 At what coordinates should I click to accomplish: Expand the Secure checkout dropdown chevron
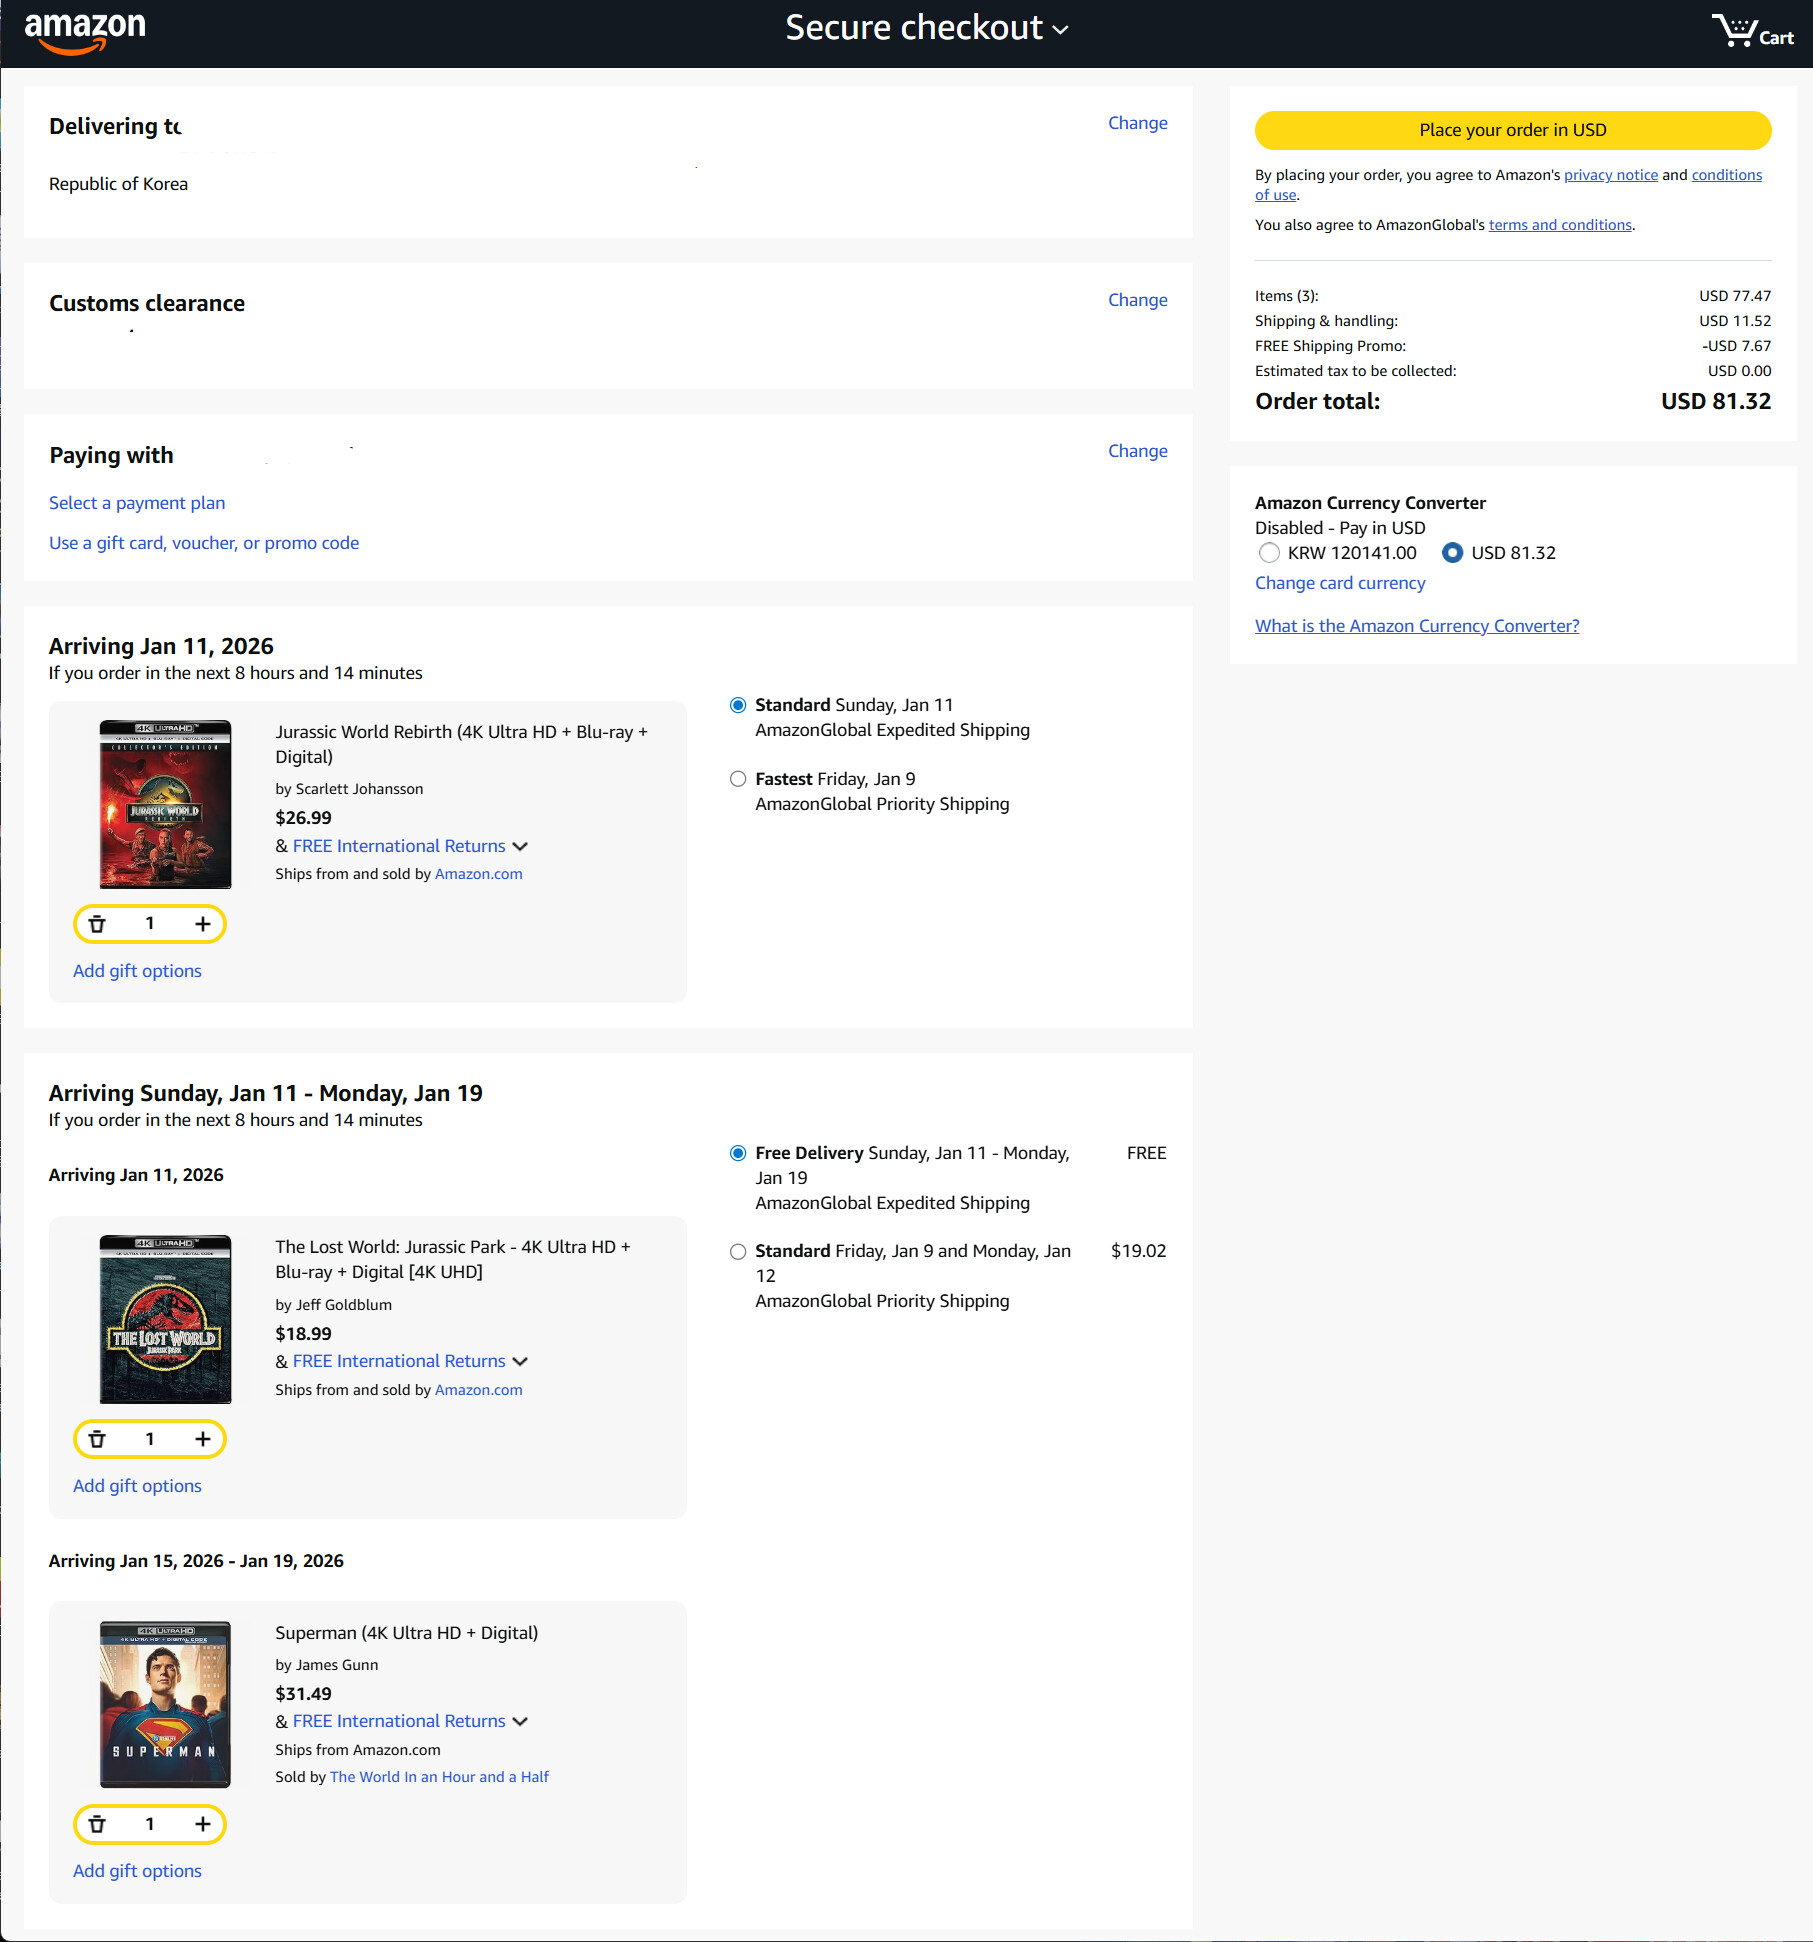(x=1061, y=30)
